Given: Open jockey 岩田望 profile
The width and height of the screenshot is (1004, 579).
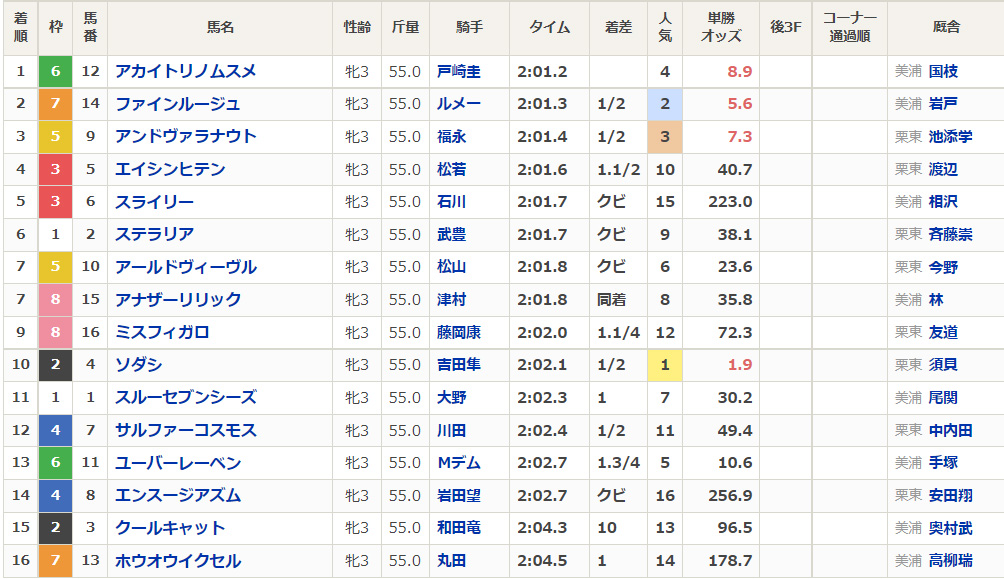Looking at the screenshot, I should [x=458, y=495].
